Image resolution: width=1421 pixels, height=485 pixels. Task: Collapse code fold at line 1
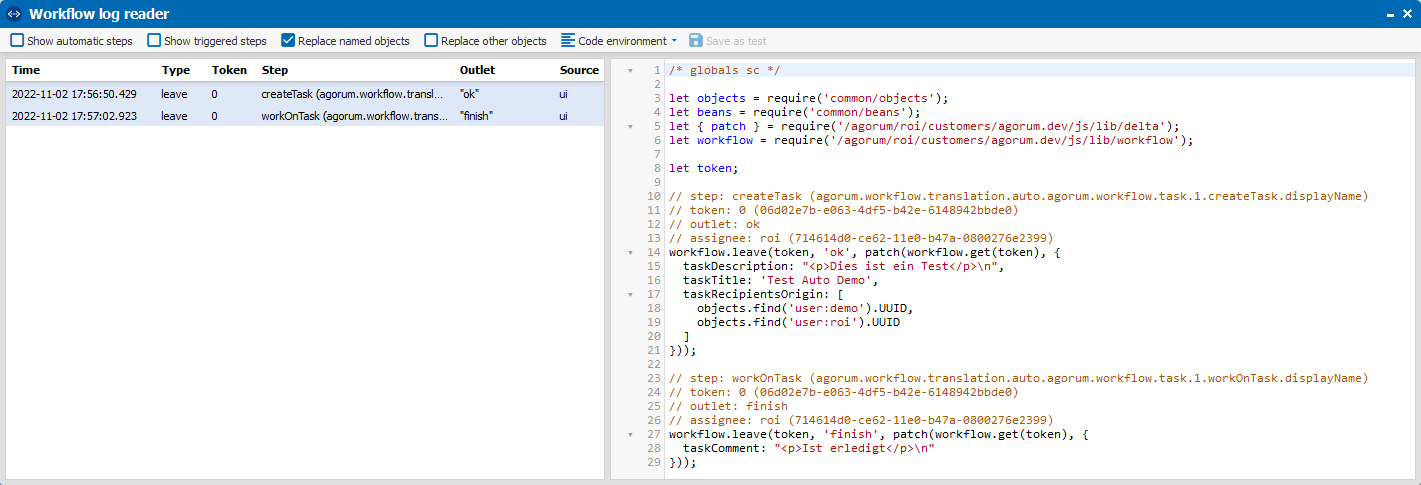(x=630, y=71)
